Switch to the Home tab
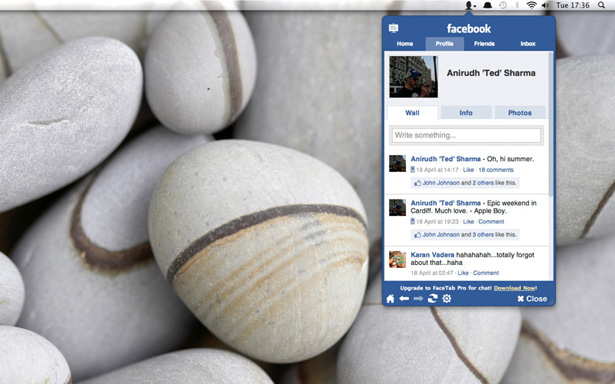The image size is (615, 384). [405, 44]
